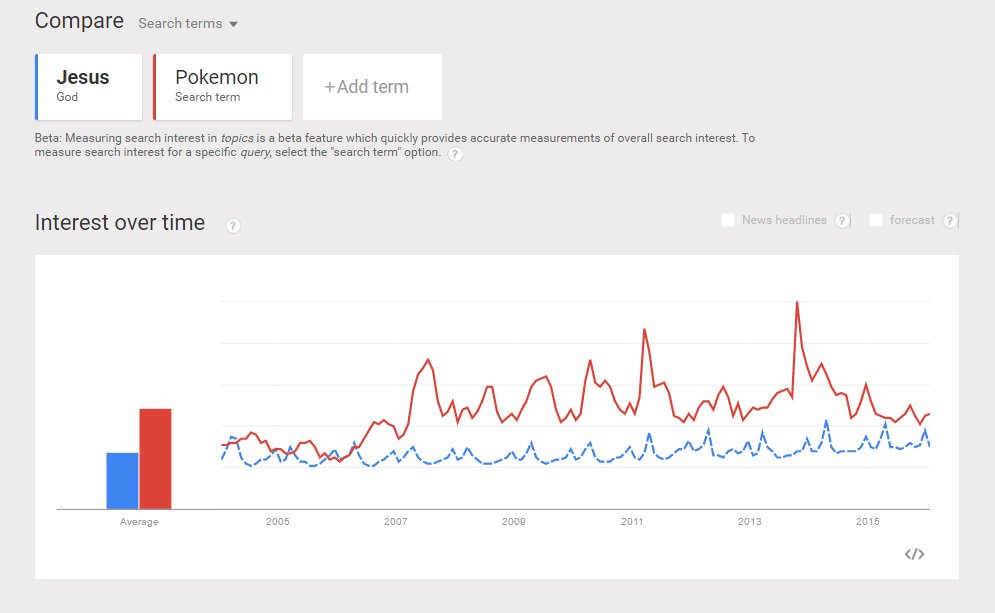Click help icon beside forecast option
The width and height of the screenshot is (995, 613).
[949, 220]
